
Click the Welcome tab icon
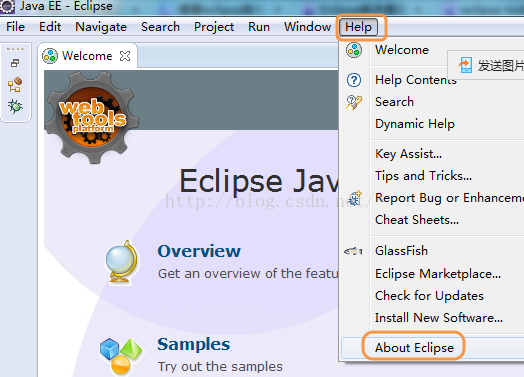50,56
